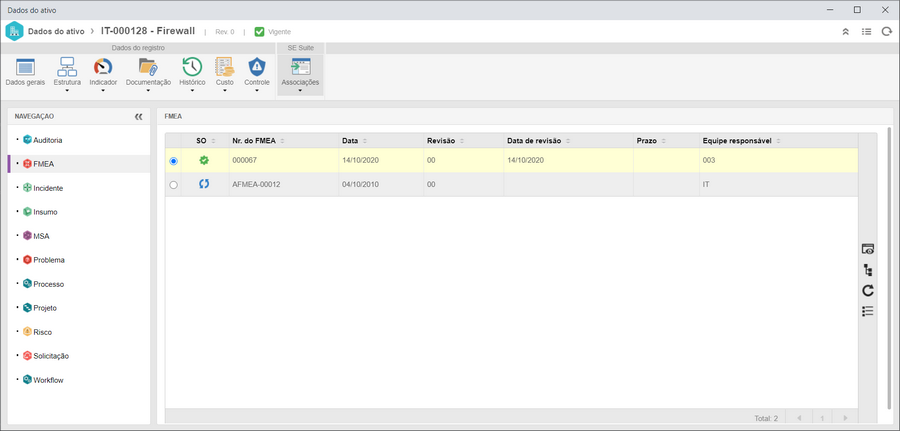The width and height of the screenshot is (900, 431).
Task: Click the Indicador gauge icon
Action: pos(103,67)
